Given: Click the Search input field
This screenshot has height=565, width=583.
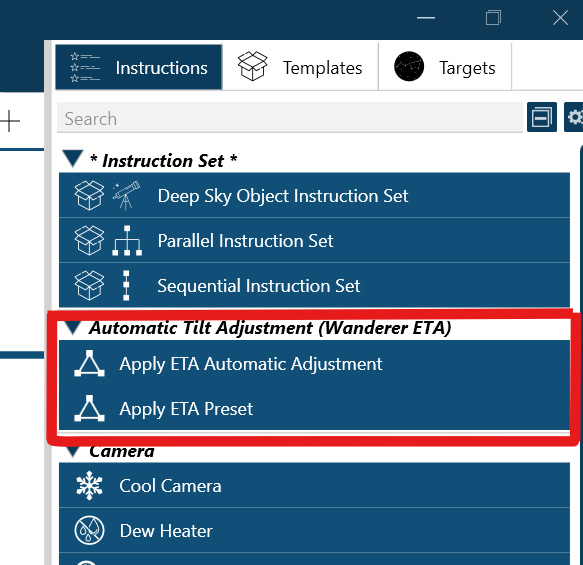Looking at the screenshot, I should (x=290, y=117).
